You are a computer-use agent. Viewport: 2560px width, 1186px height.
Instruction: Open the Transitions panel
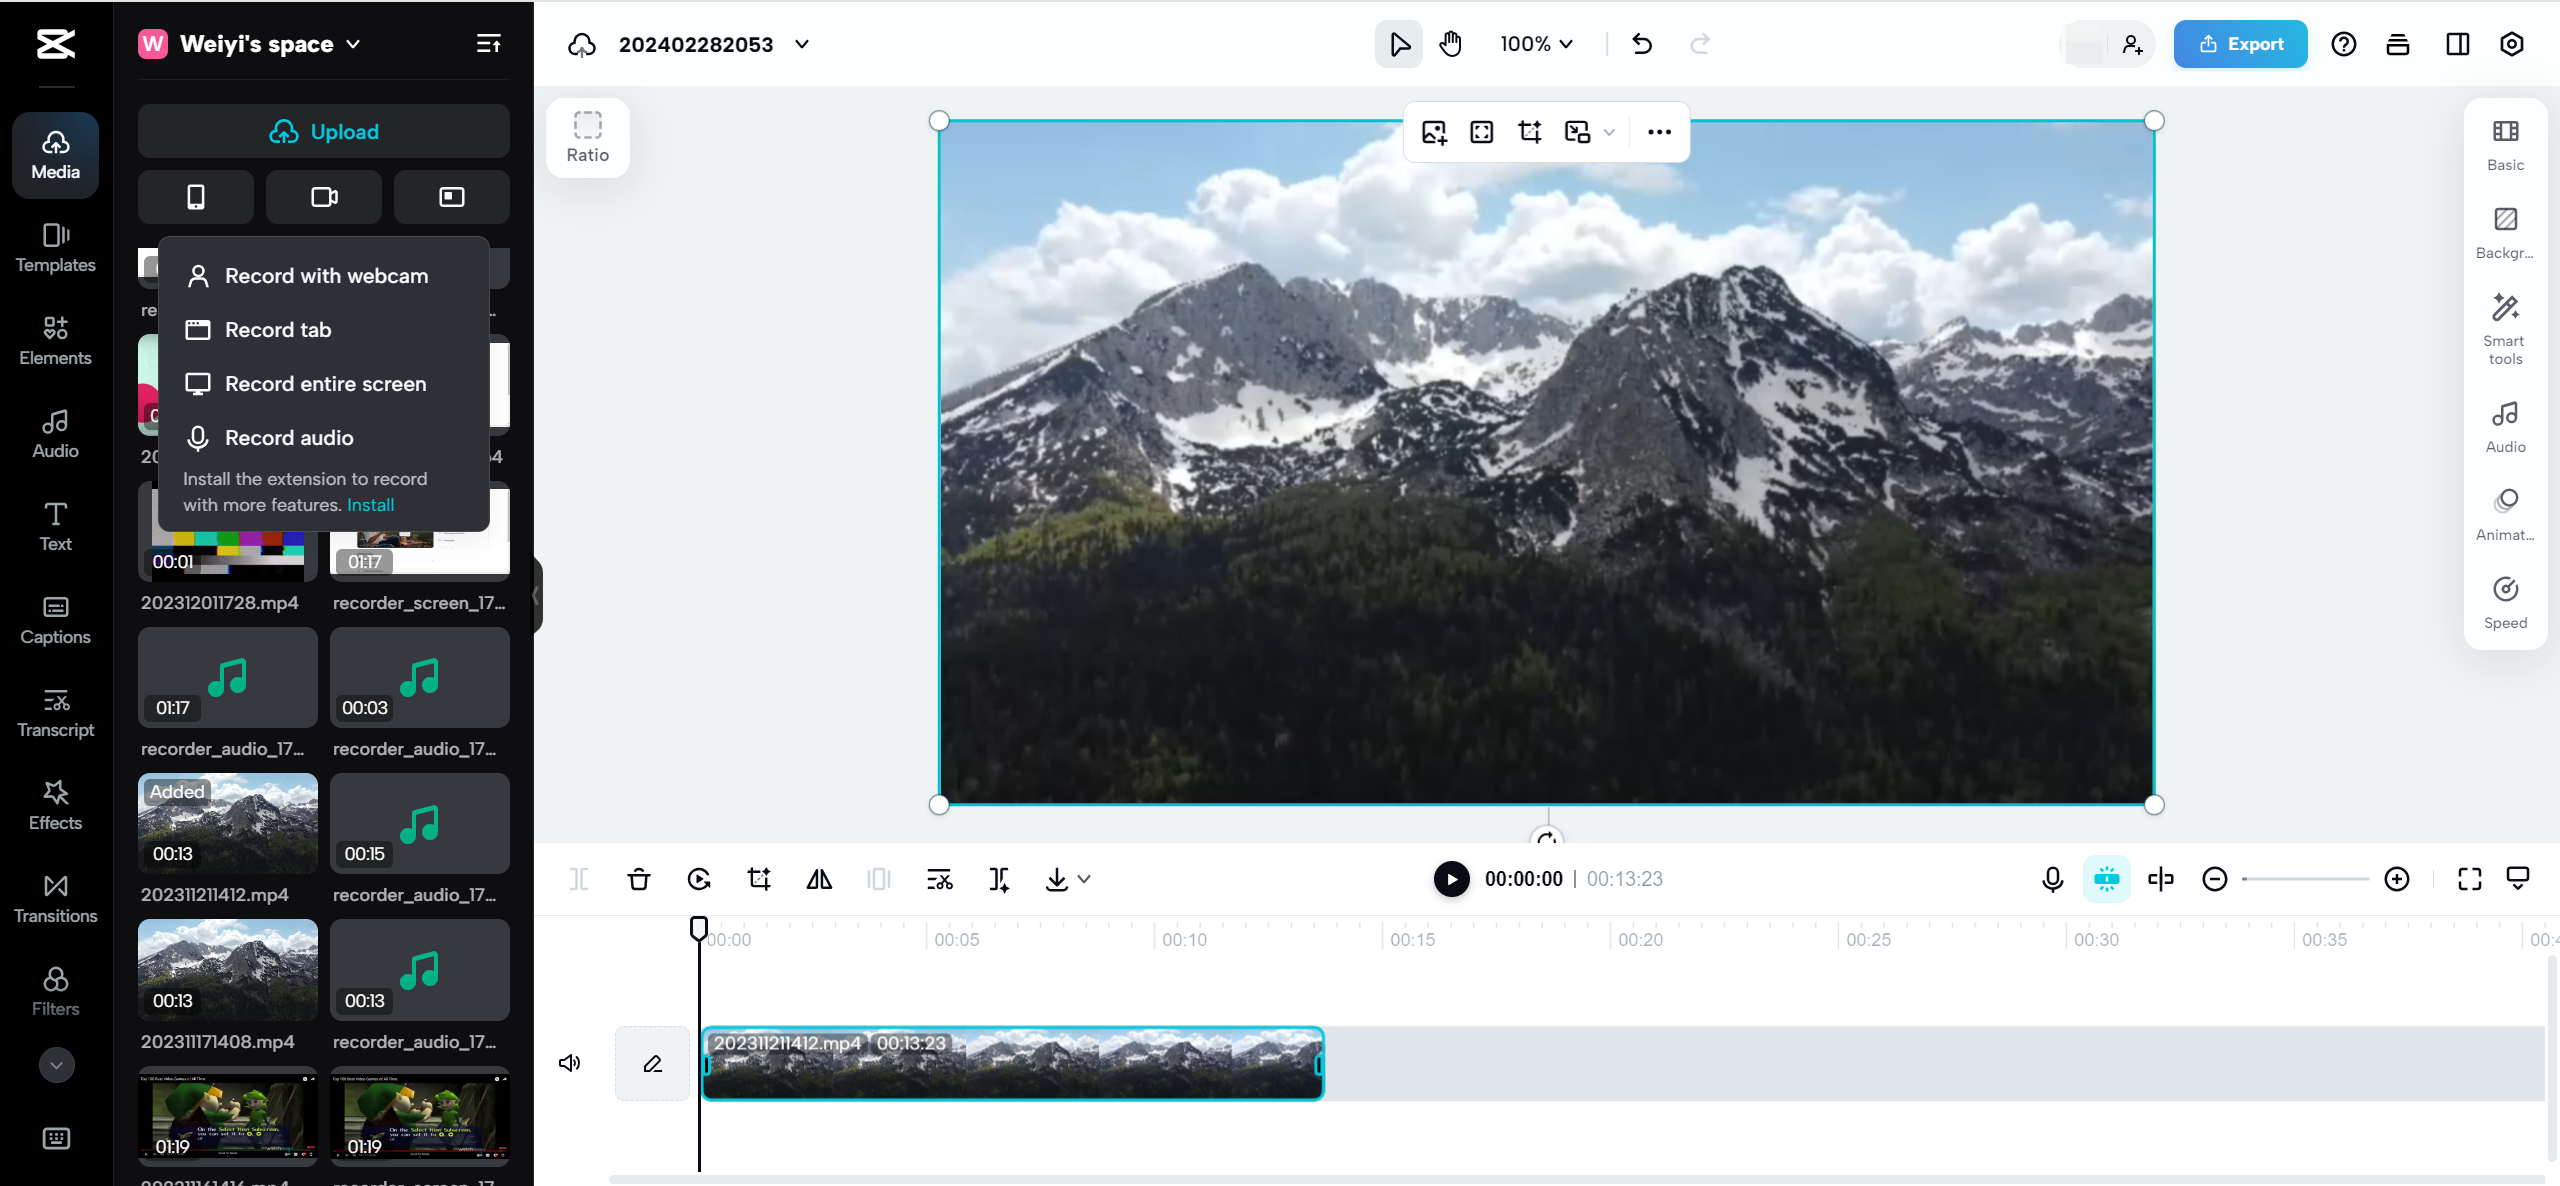pos(55,898)
